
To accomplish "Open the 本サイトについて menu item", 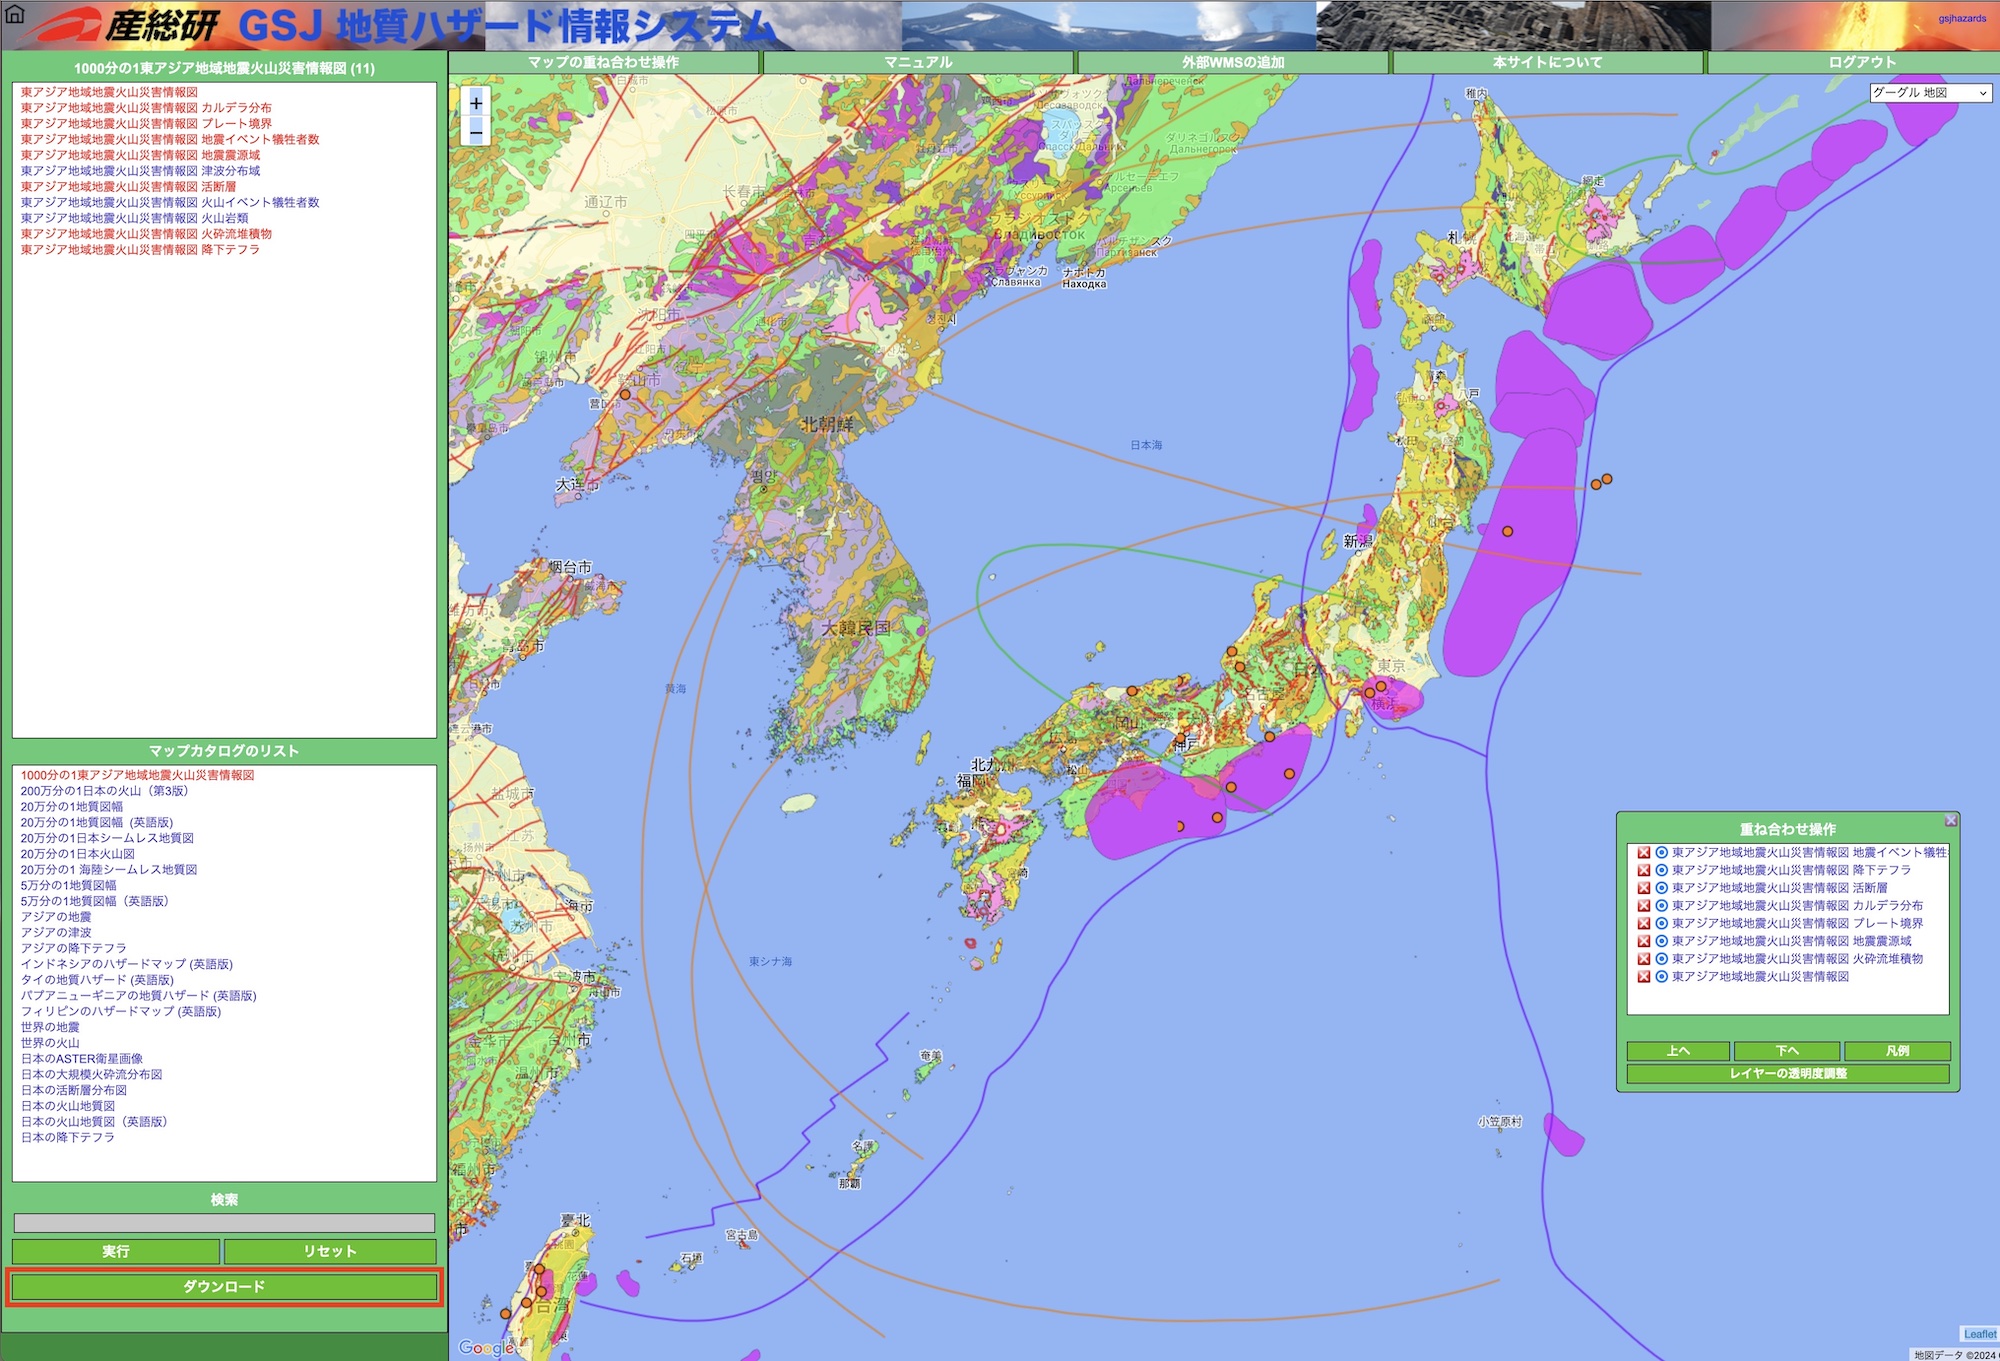I will 1547,62.
